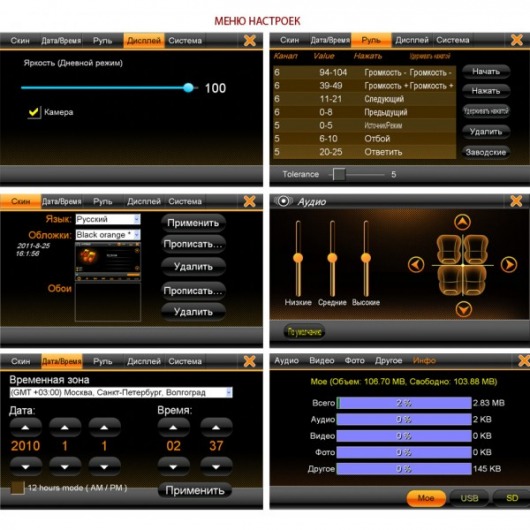Decrease the minutes below 37
Screen dimensions: 530x530
216,467
